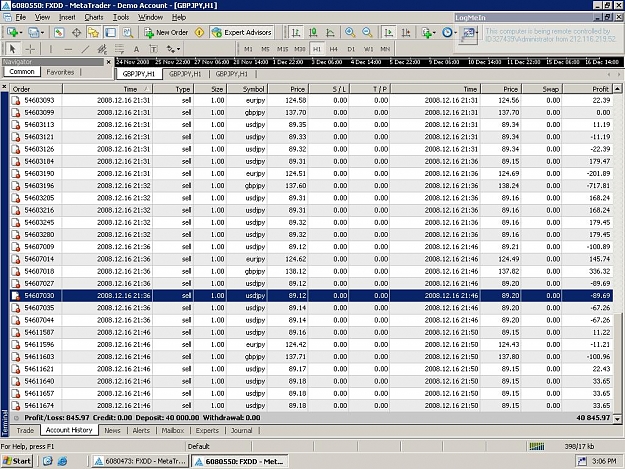The height and width of the screenshot is (469, 625).
Task: Open the Charts menu
Action: pos(94,17)
